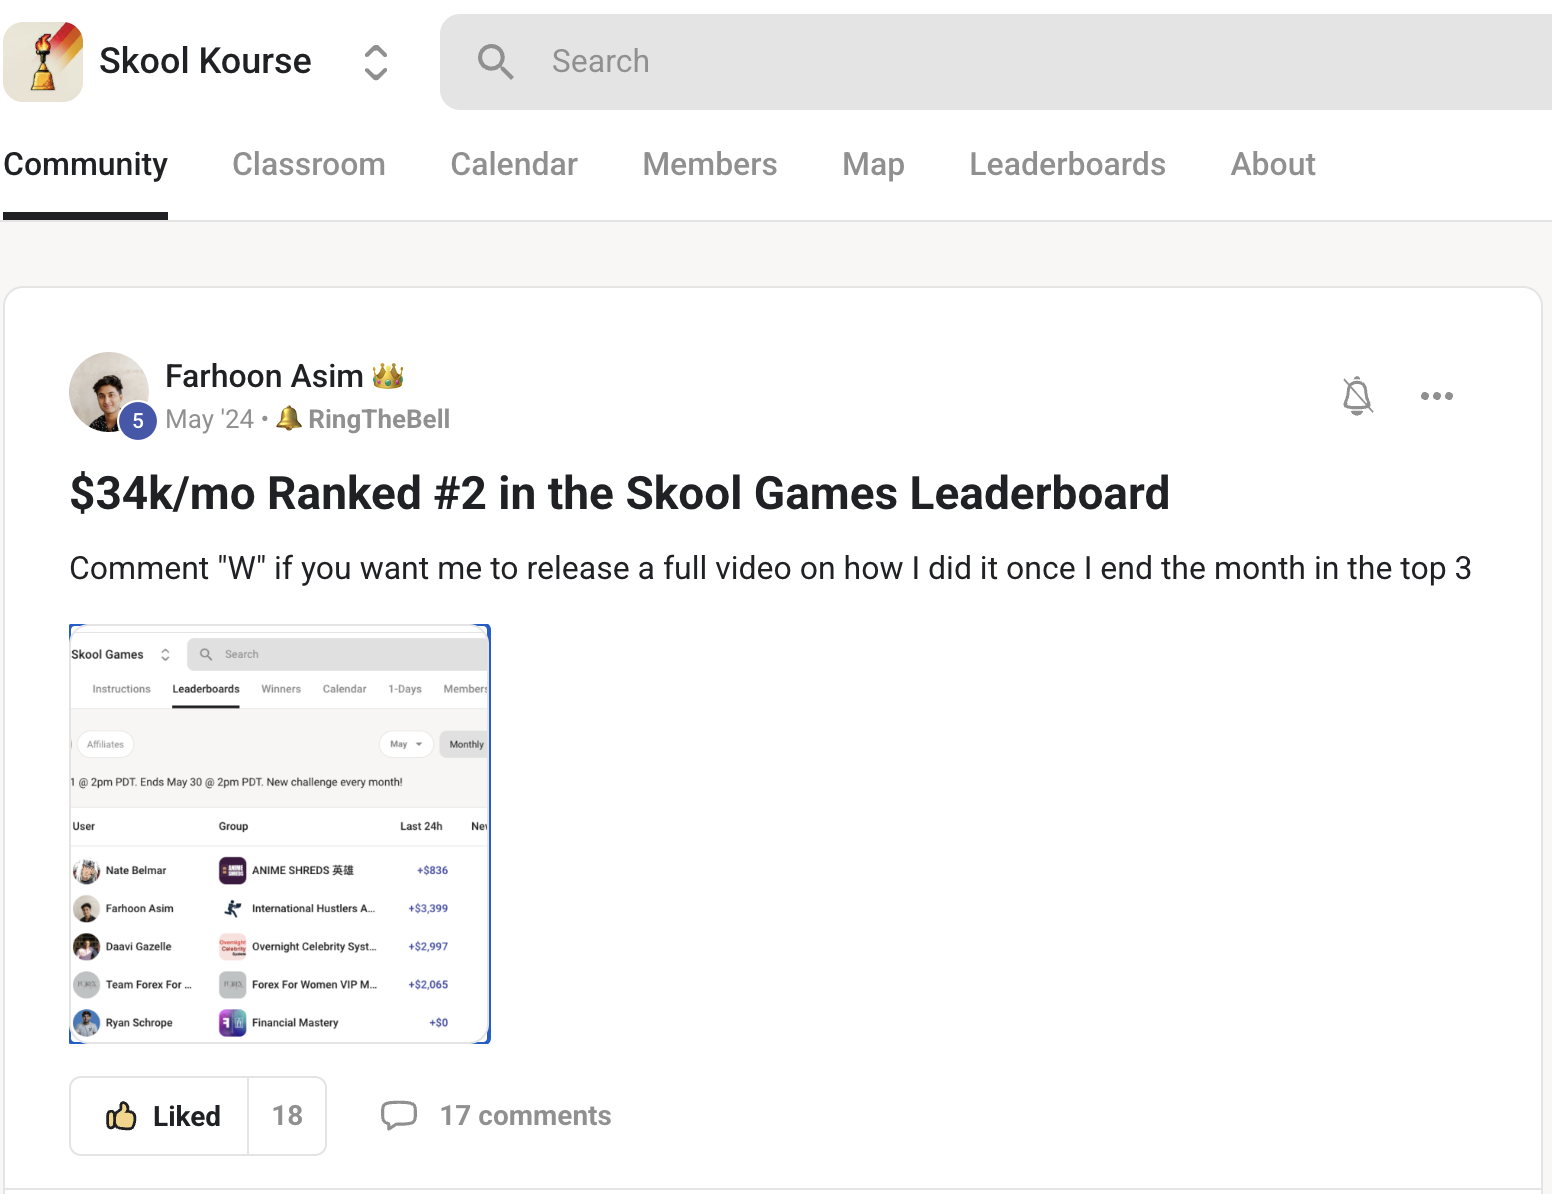The height and width of the screenshot is (1194, 1552).
Task: Toggle post notifications bell
Action: [1357, 396]
